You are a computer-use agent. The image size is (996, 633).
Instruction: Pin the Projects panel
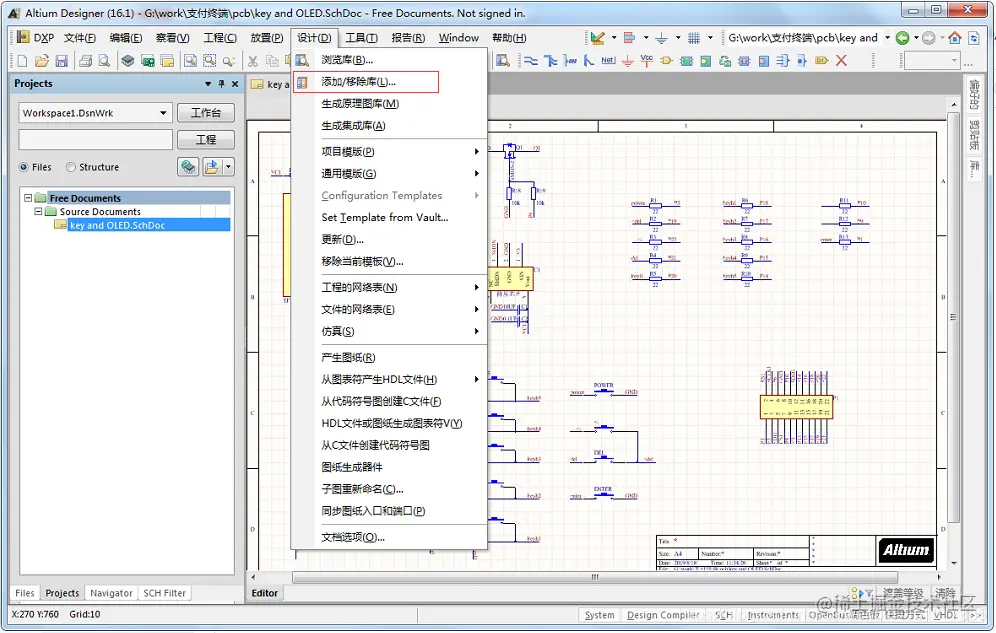[221, 84]
